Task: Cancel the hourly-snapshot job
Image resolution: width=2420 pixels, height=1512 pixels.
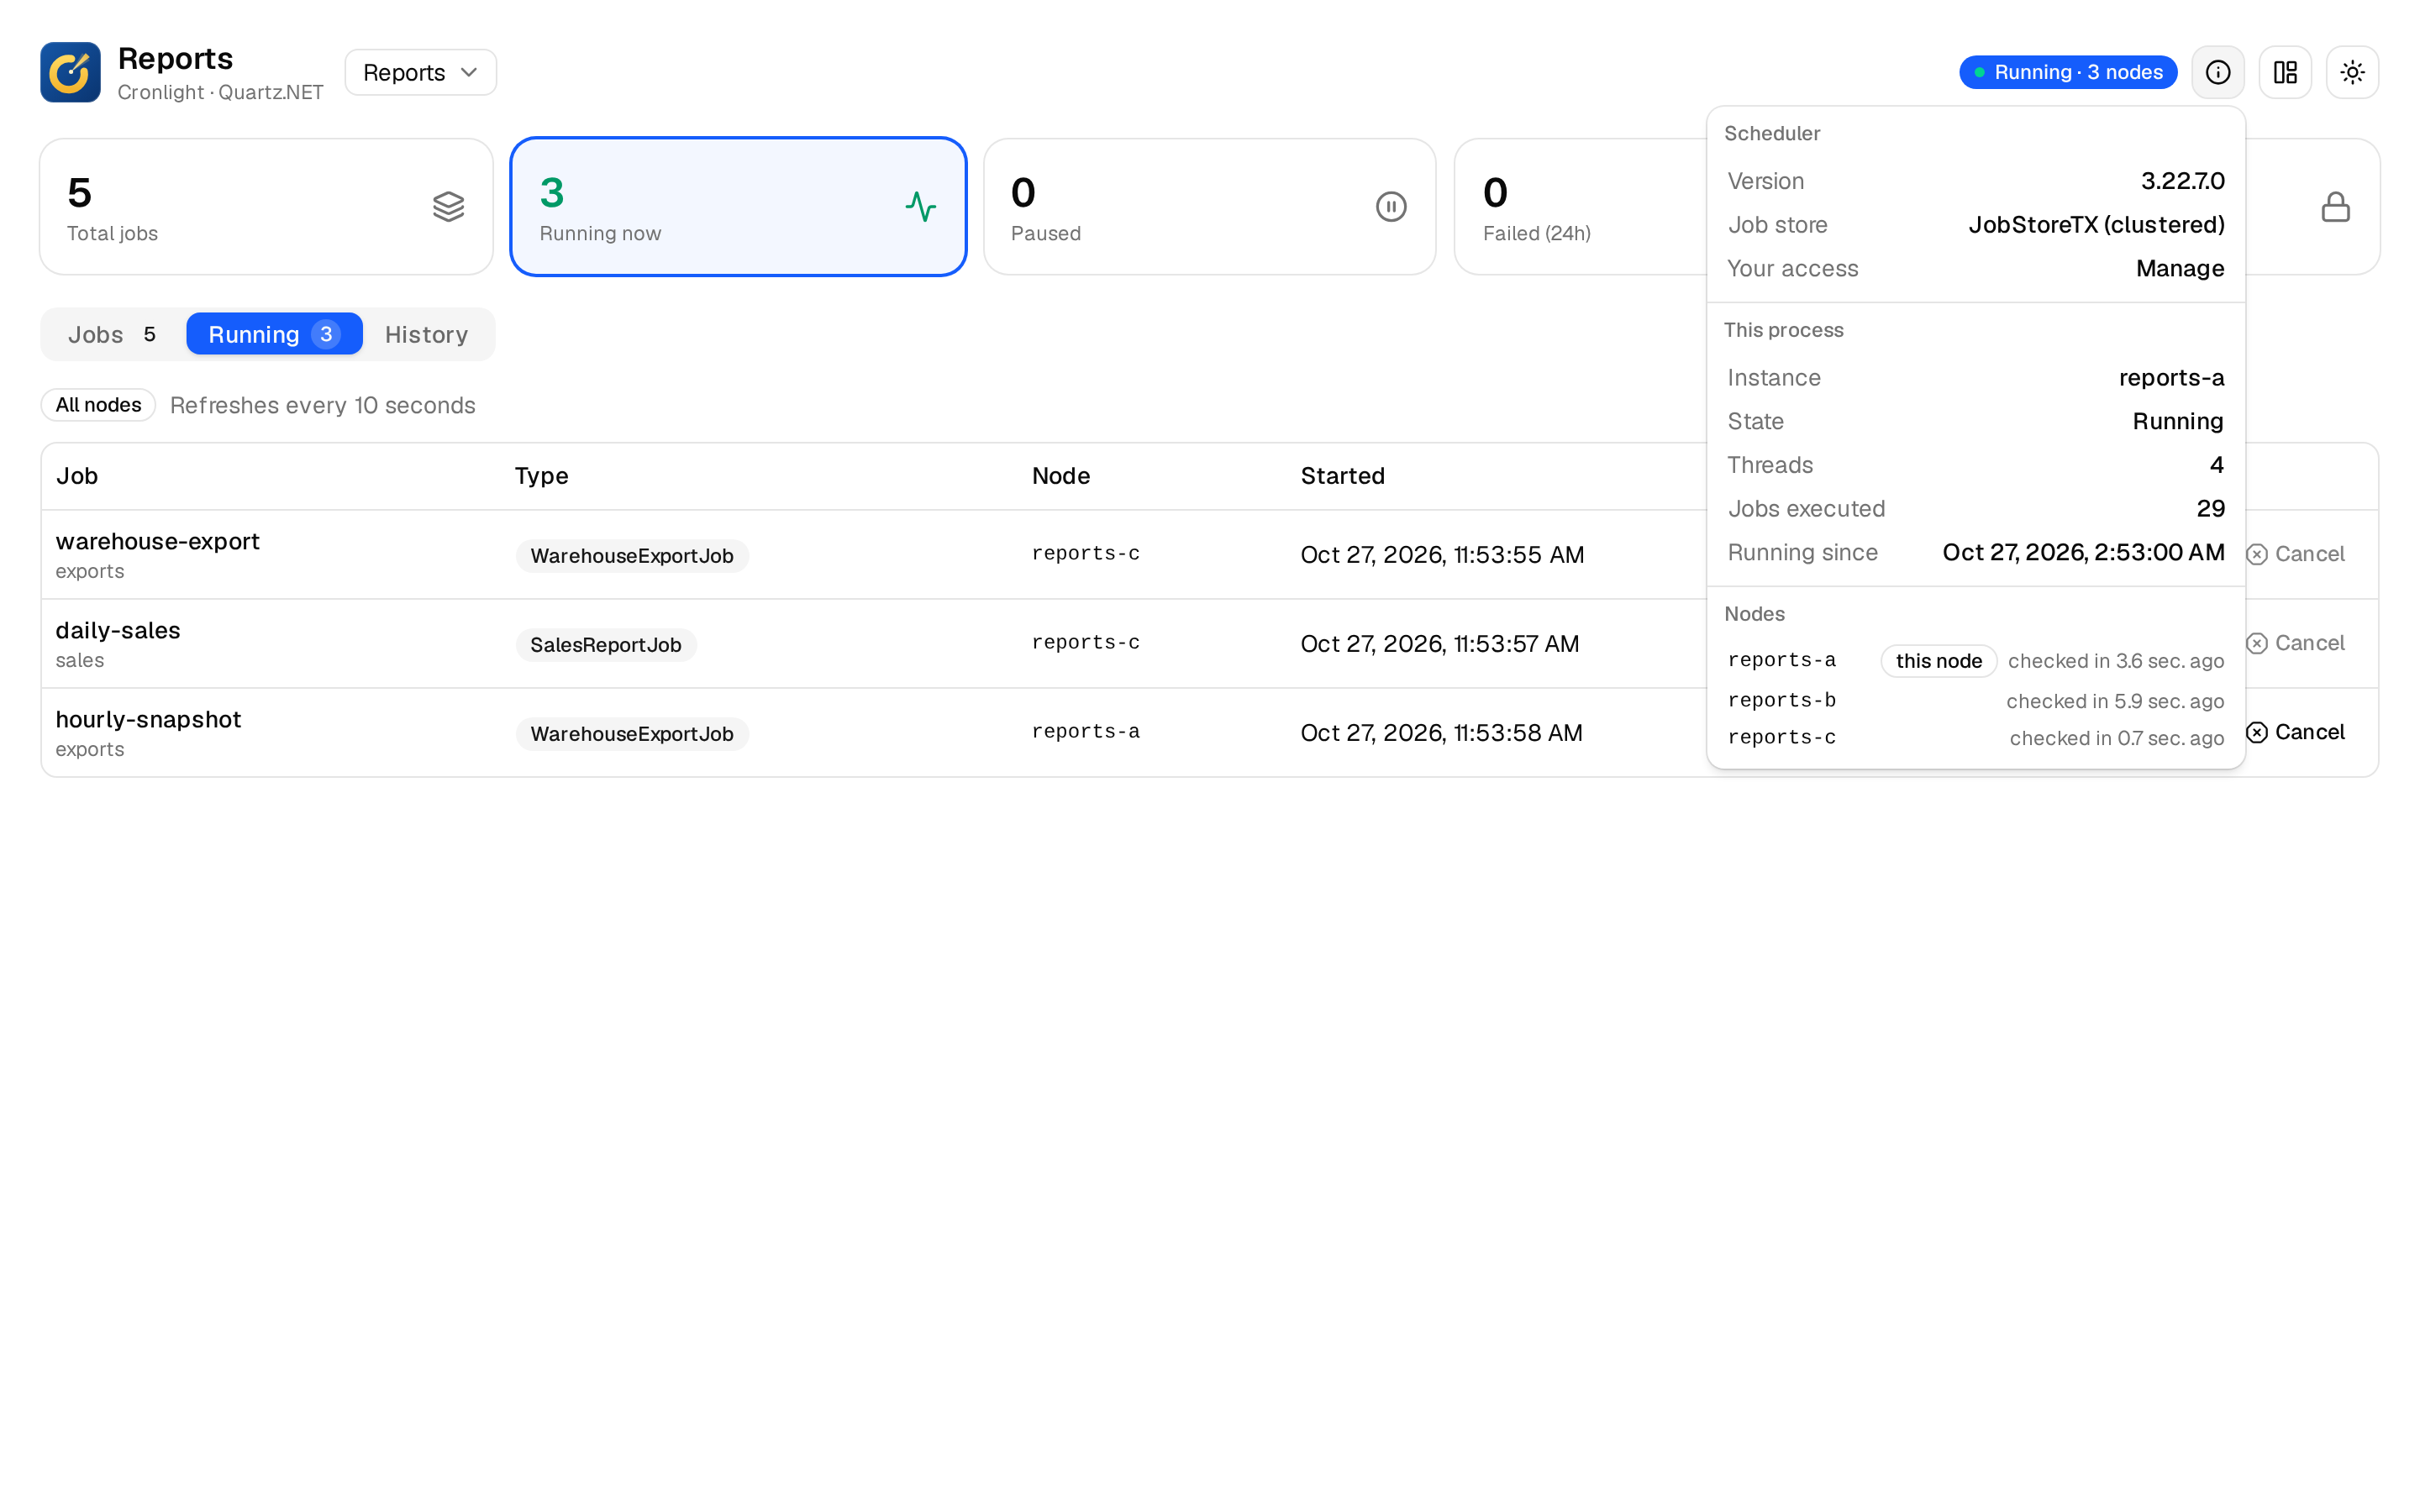Action: [2294, 732]
